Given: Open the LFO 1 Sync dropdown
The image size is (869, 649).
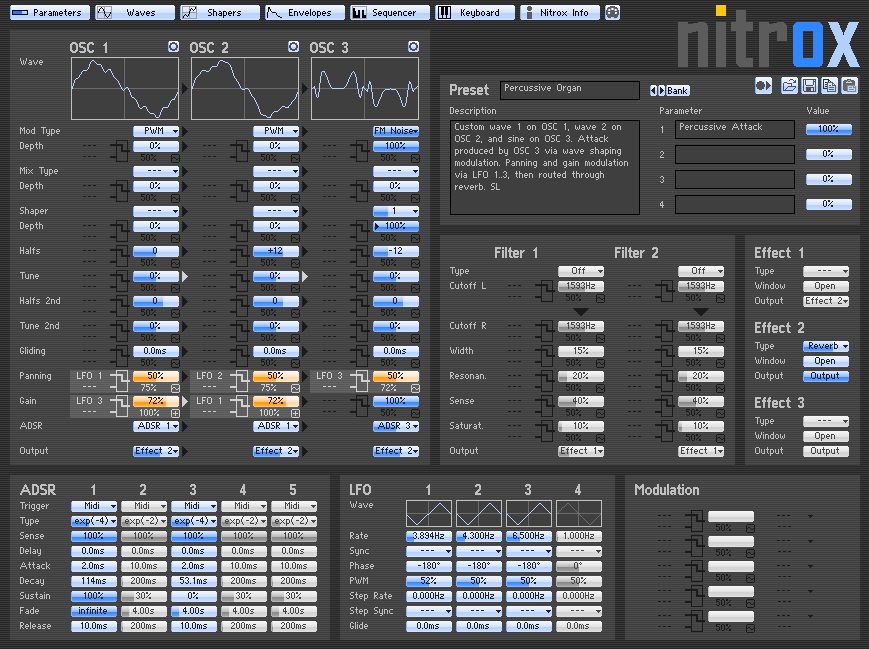Looking at the screenshot, I should coord(429,551).
